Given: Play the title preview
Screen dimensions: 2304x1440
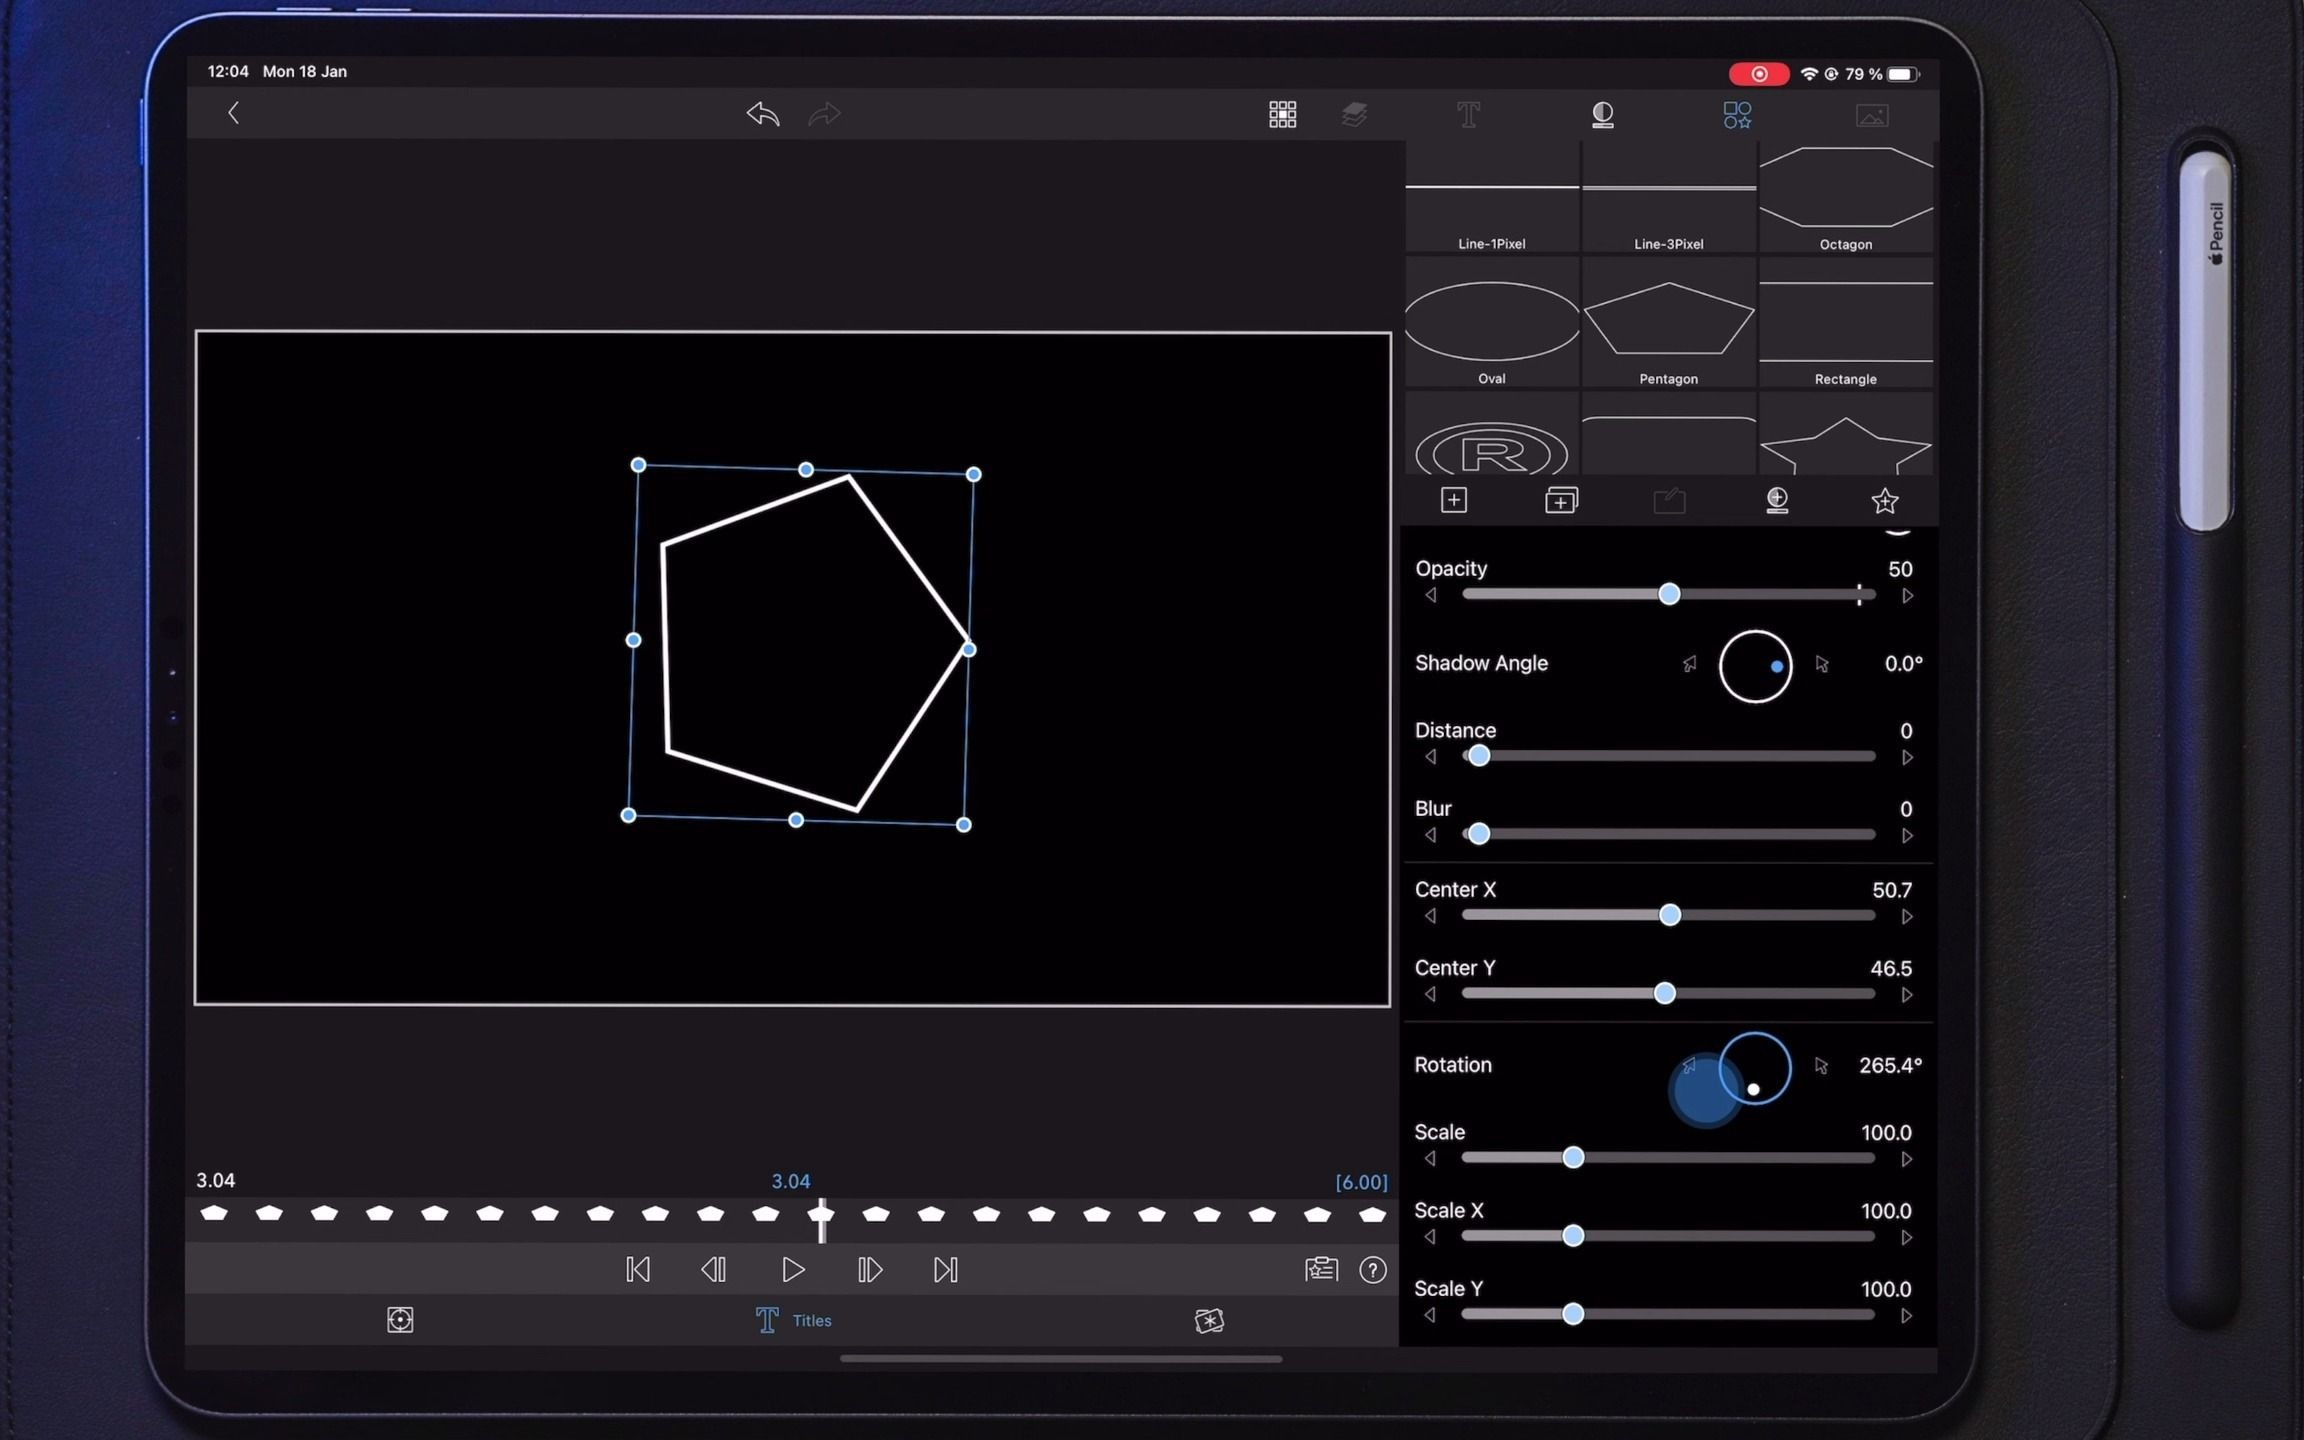Looking at the screenshot, I should point(791,1270).
